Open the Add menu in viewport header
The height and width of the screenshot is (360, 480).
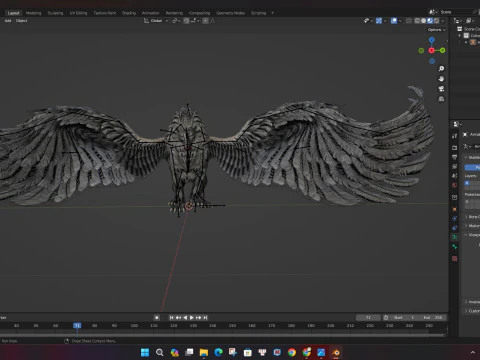pos(8,21)
